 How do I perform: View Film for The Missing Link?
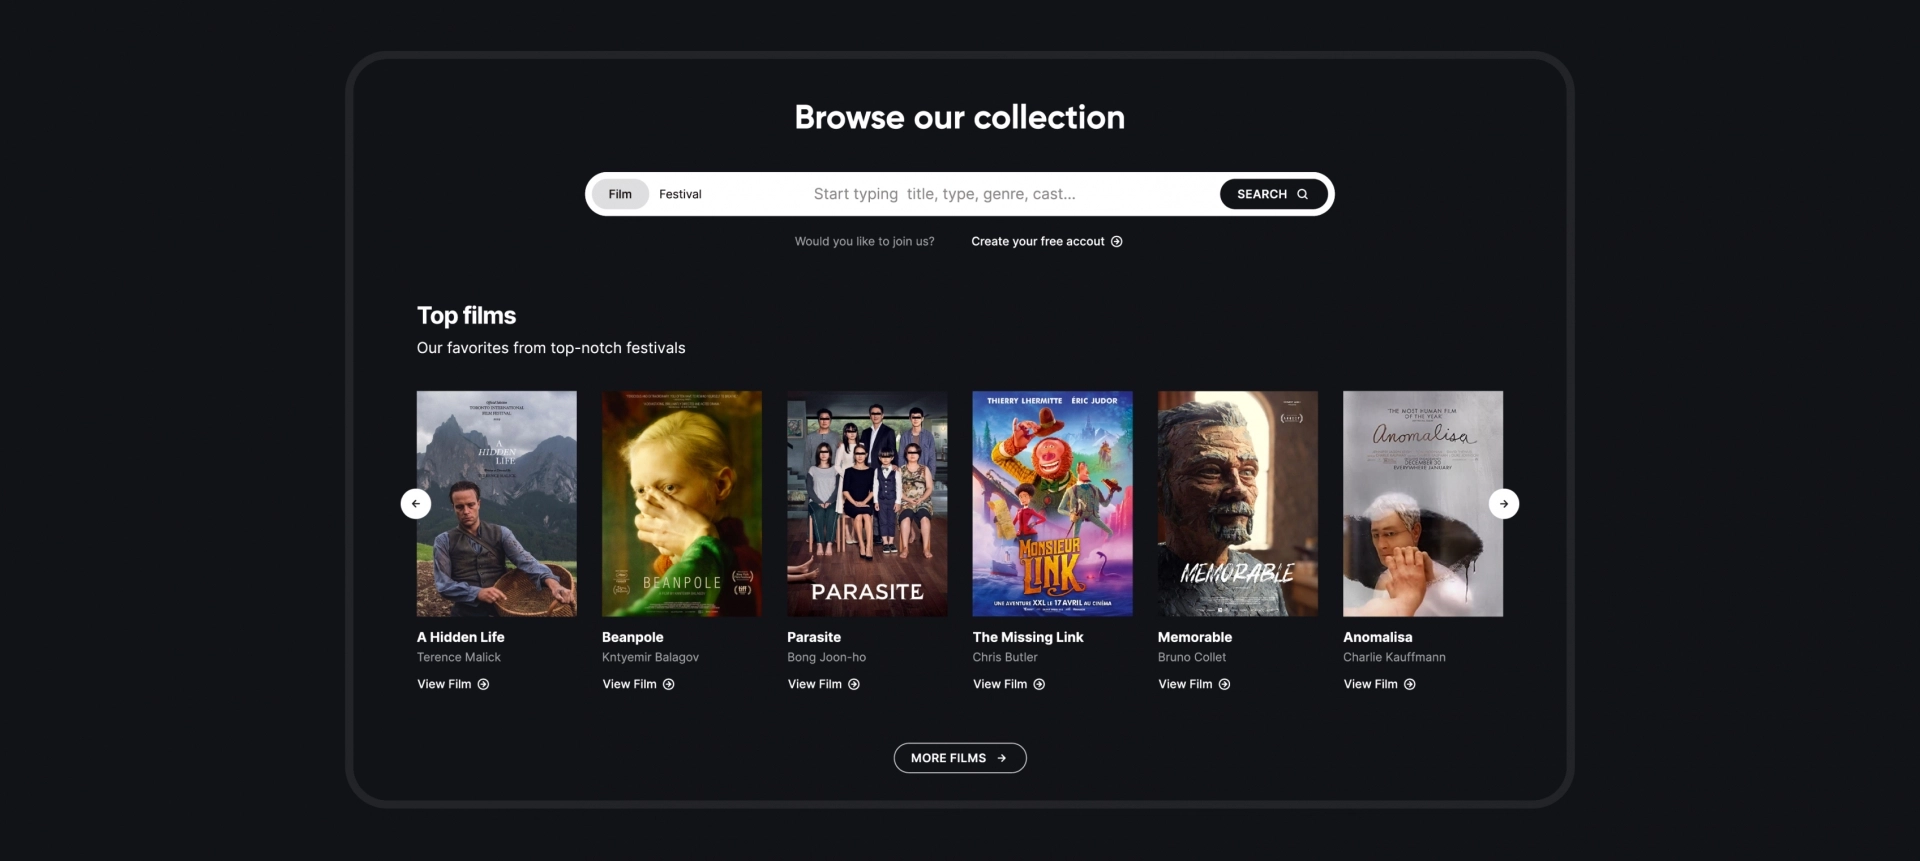click(1009, 685)
